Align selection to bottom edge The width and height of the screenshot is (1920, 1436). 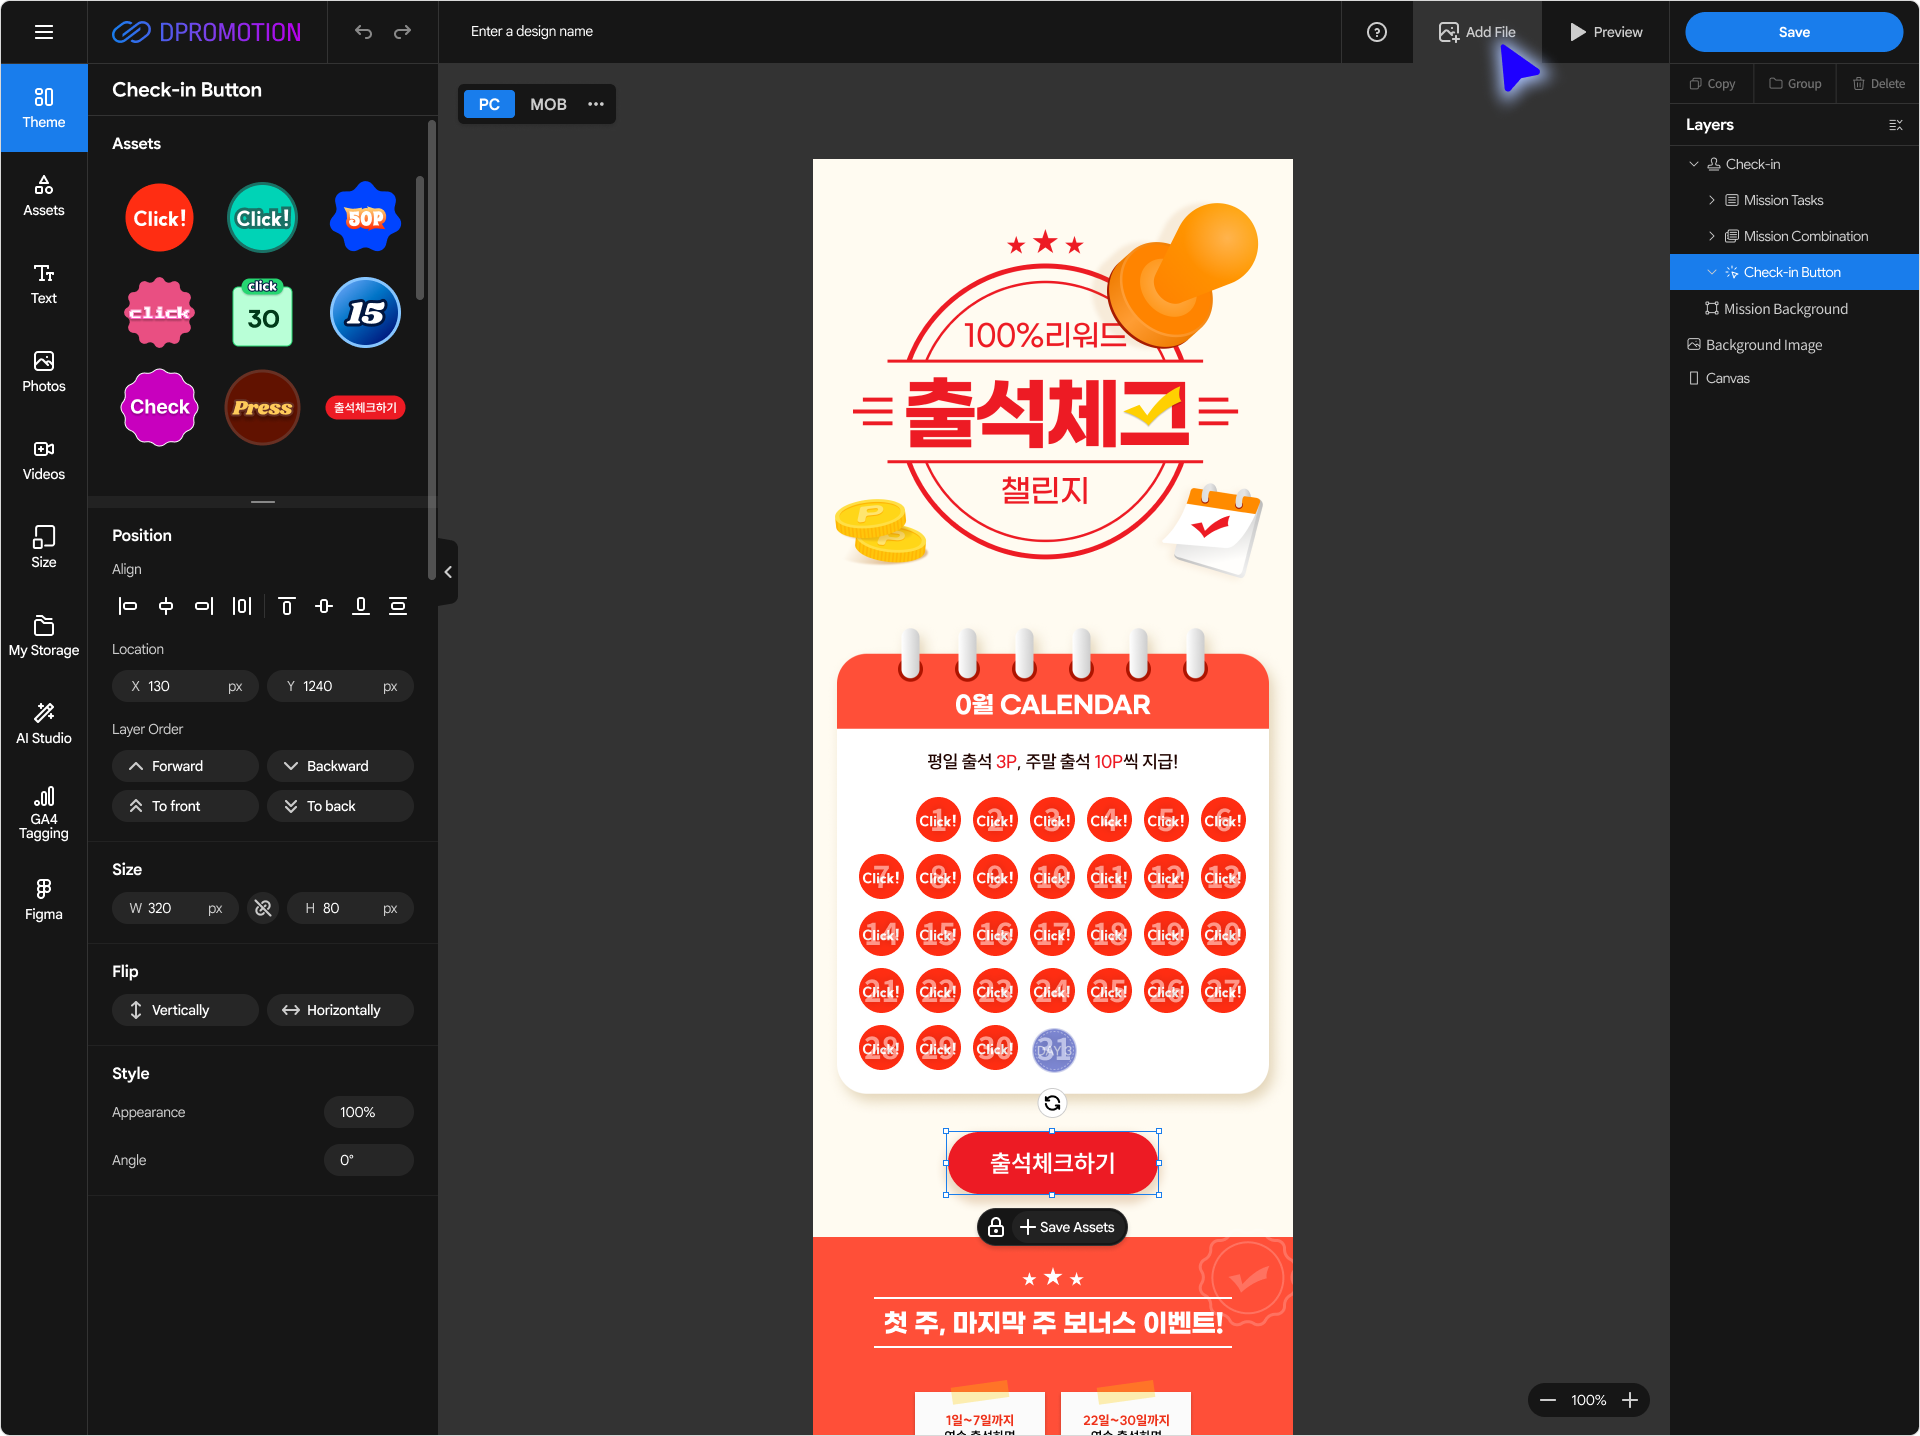[361, 606]
